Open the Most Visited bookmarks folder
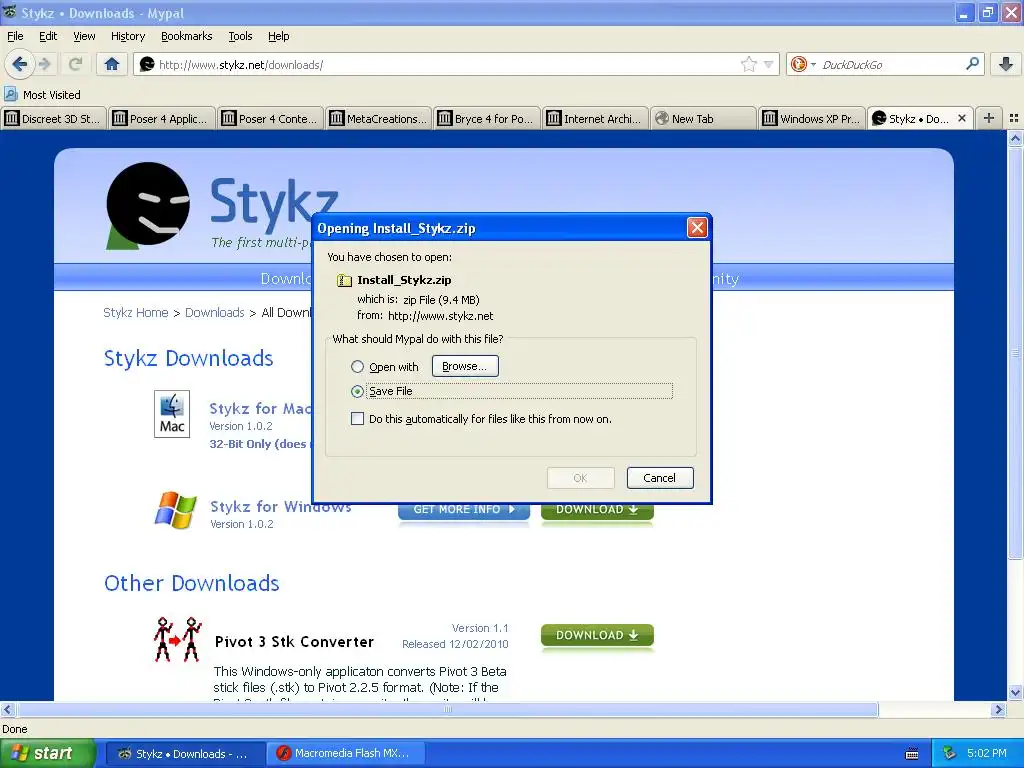The width and height of the screenshot is (1024, 768). [42, 95]
